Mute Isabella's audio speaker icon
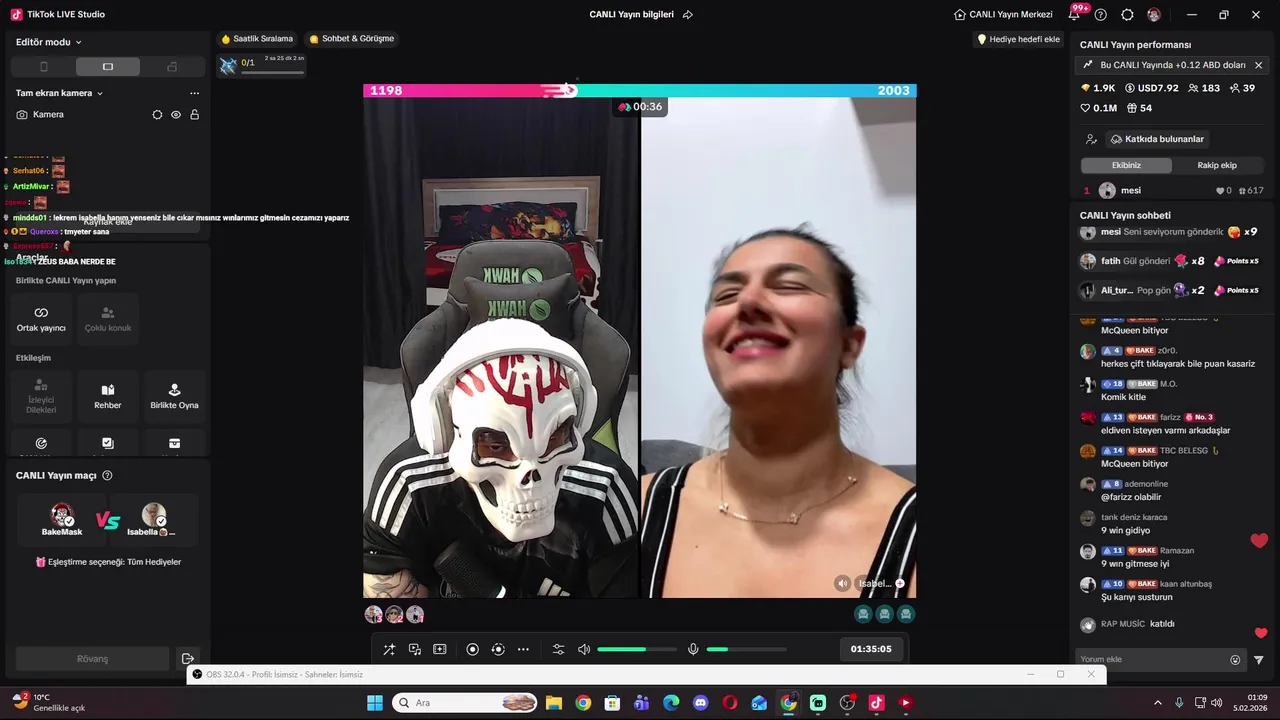 click(x=843, y=583)
